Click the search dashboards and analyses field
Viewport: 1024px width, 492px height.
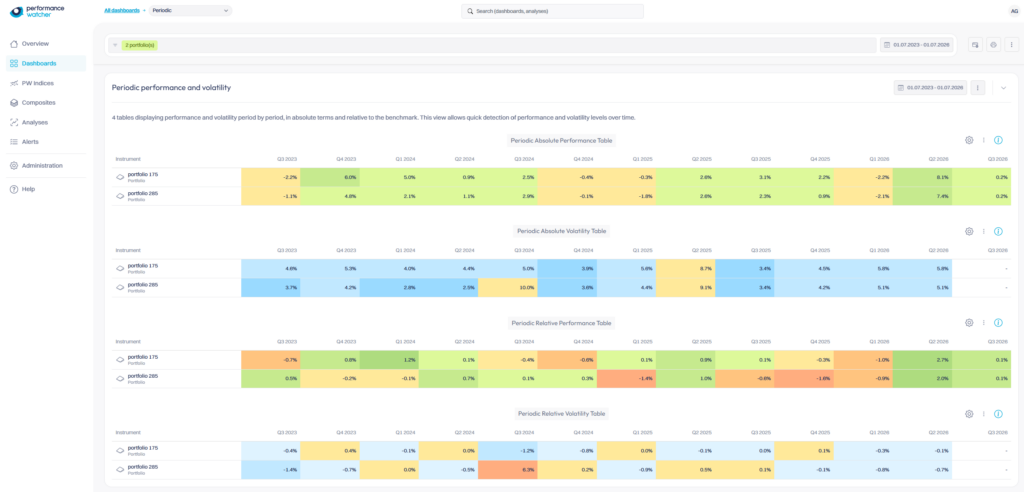552,11
